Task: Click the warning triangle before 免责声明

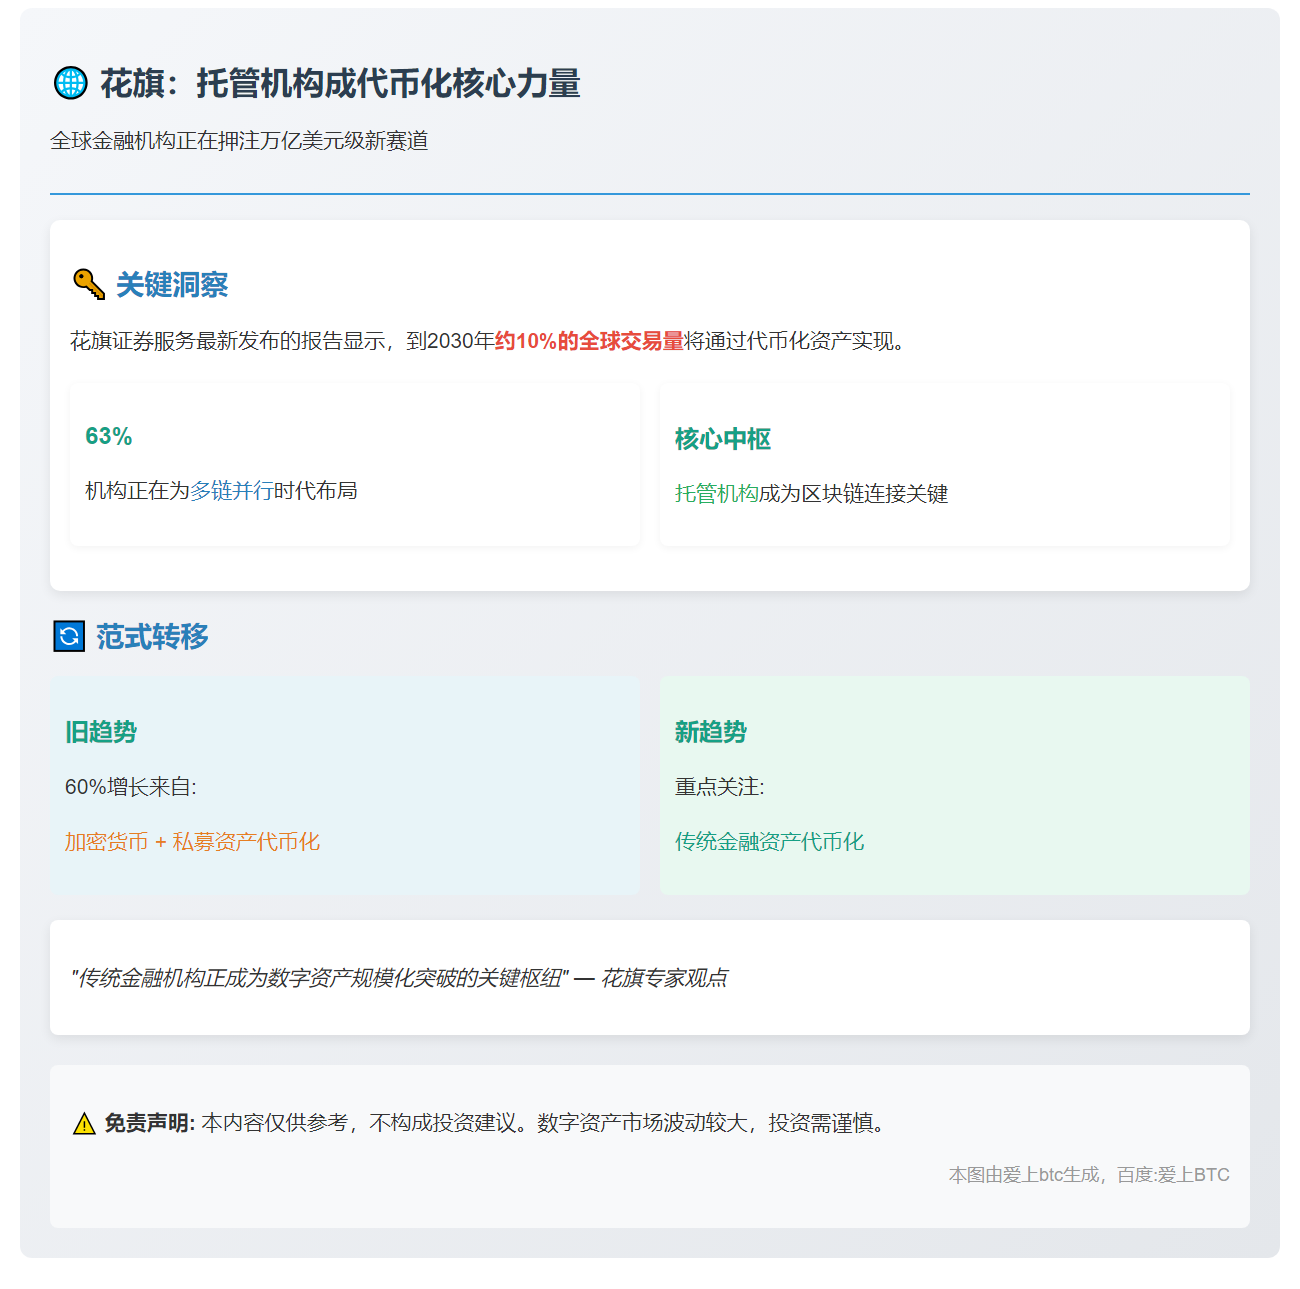Action: click(x=82, y=1123)
